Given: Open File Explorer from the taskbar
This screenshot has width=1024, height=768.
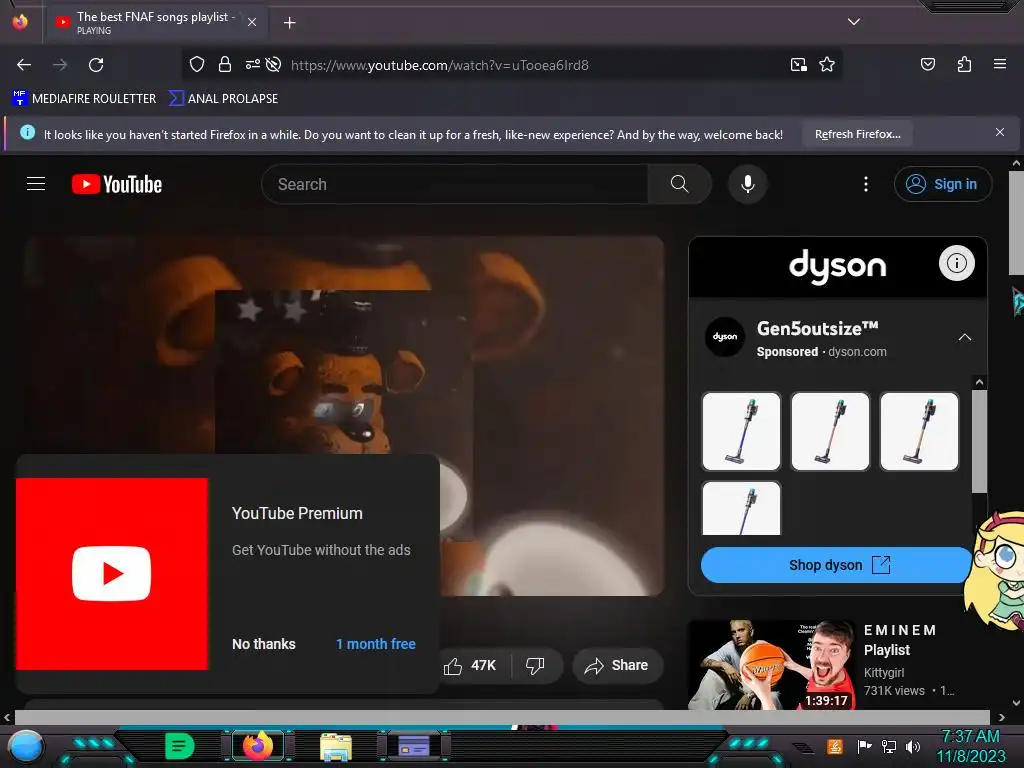Looking at the screenshot, I should click(336, 746).
